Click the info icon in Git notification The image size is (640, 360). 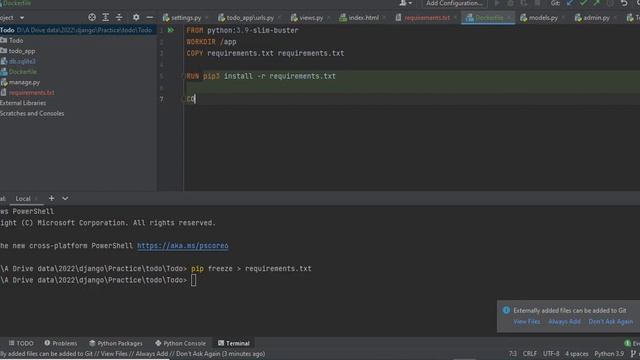[x=506, y=310]
